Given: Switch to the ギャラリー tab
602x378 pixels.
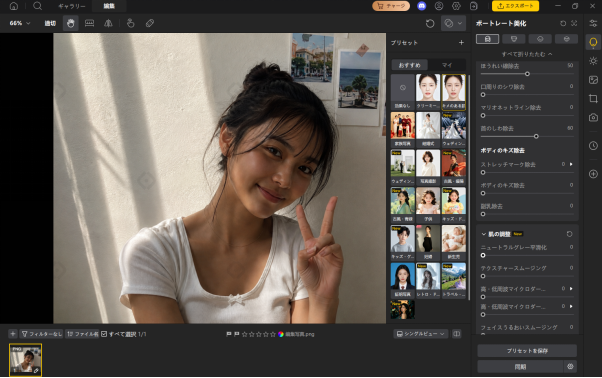Looking at the screenshot, I should (x=71, y=6).
